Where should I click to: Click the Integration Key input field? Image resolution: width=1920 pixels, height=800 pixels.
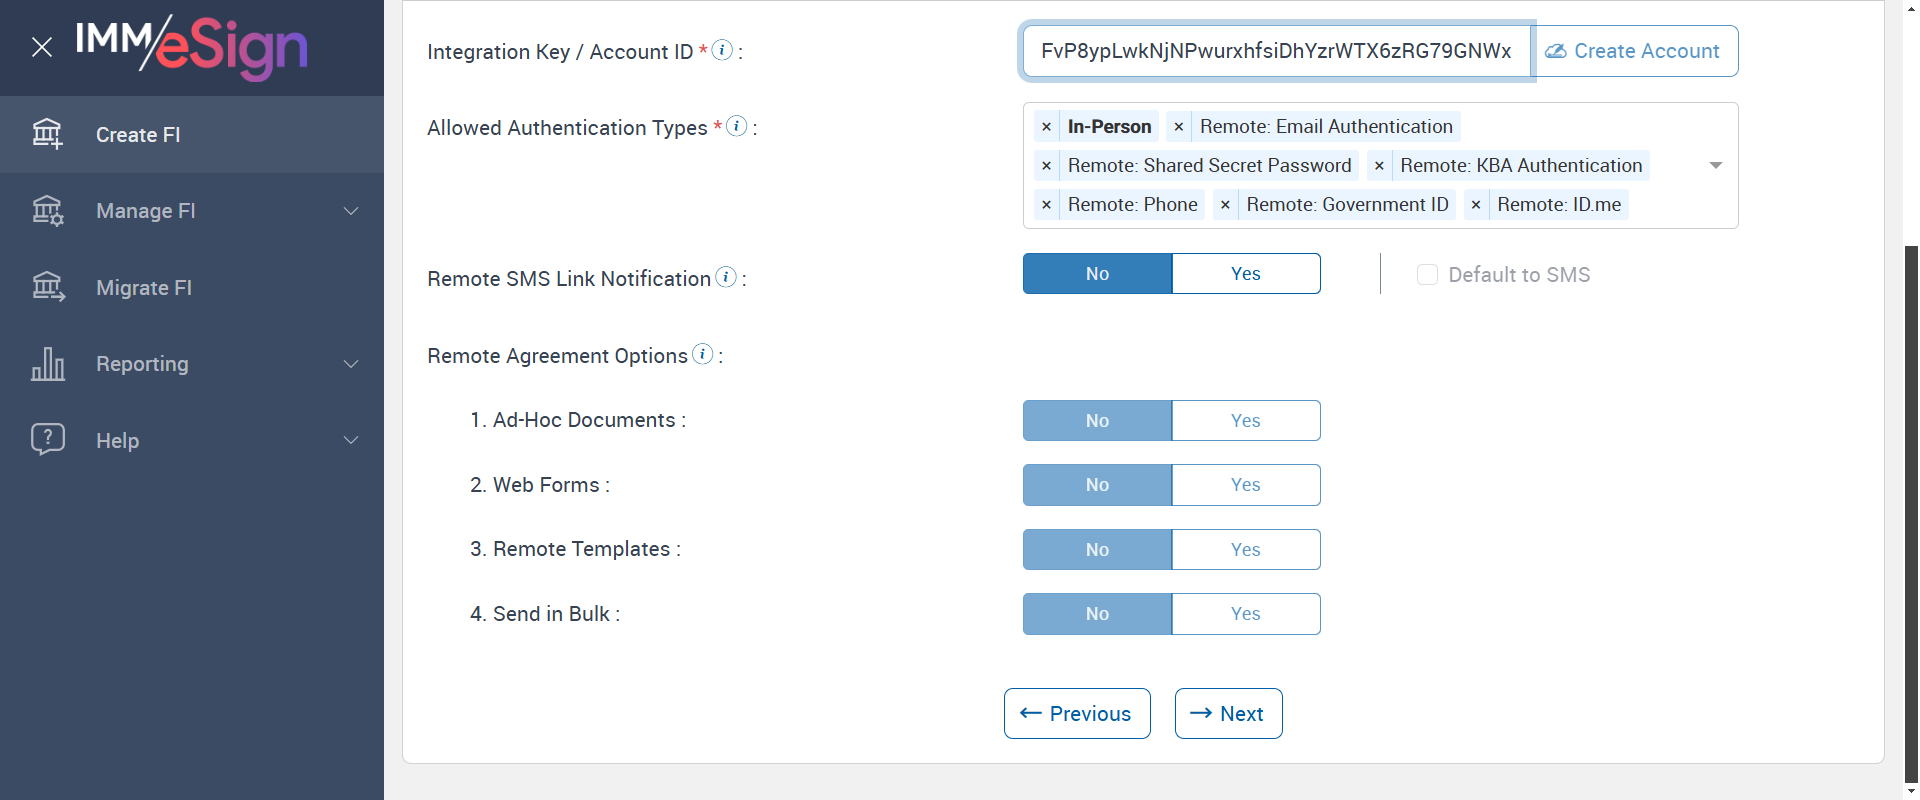click(x=1275, y=51)
